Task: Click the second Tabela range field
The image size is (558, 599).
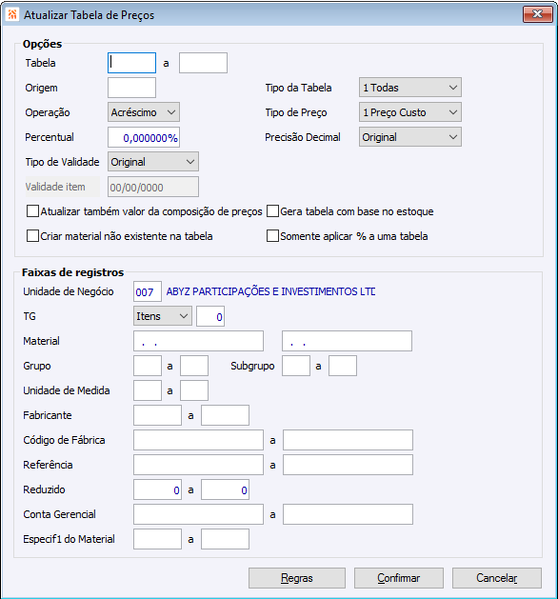Action: pyautogui.click(x=203, y=63)
